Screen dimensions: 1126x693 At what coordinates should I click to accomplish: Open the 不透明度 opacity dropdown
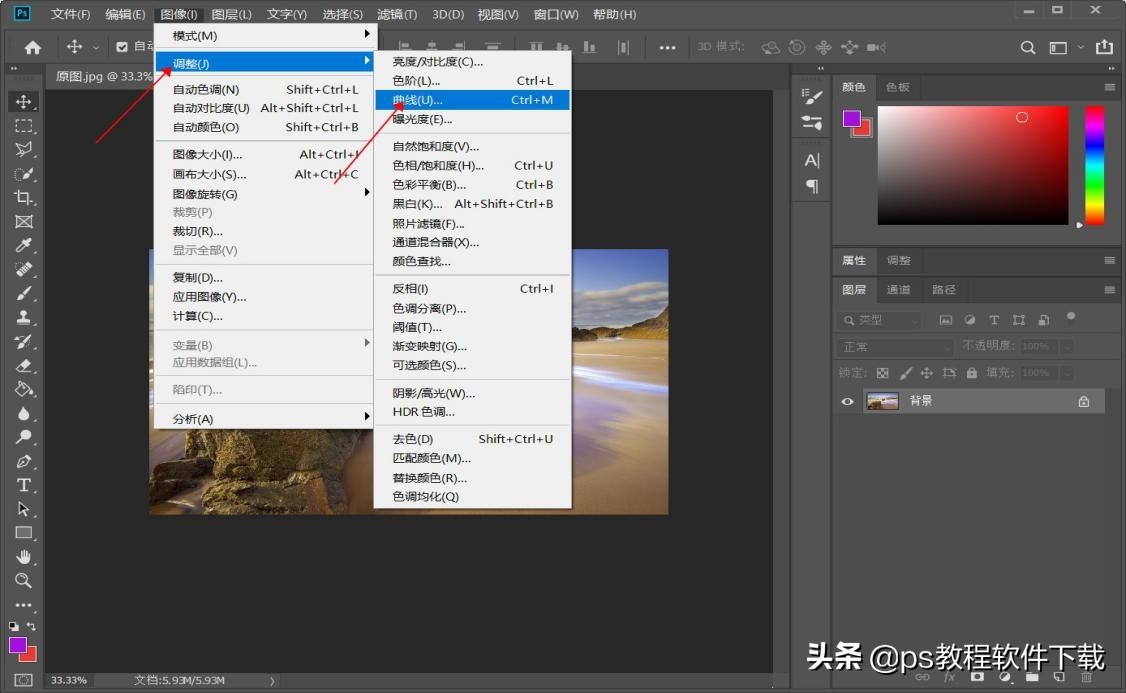[1067, 347]
